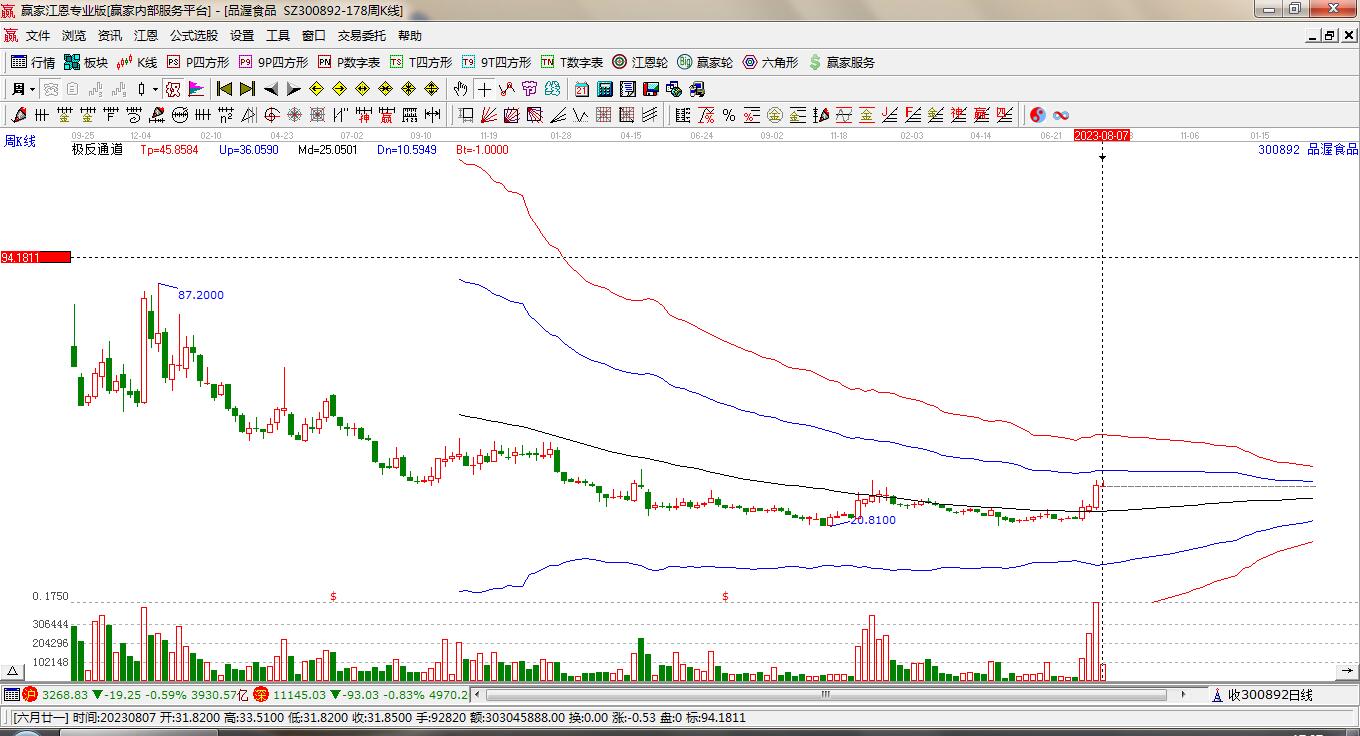Open the T数字表 tool

coord(571,62)
